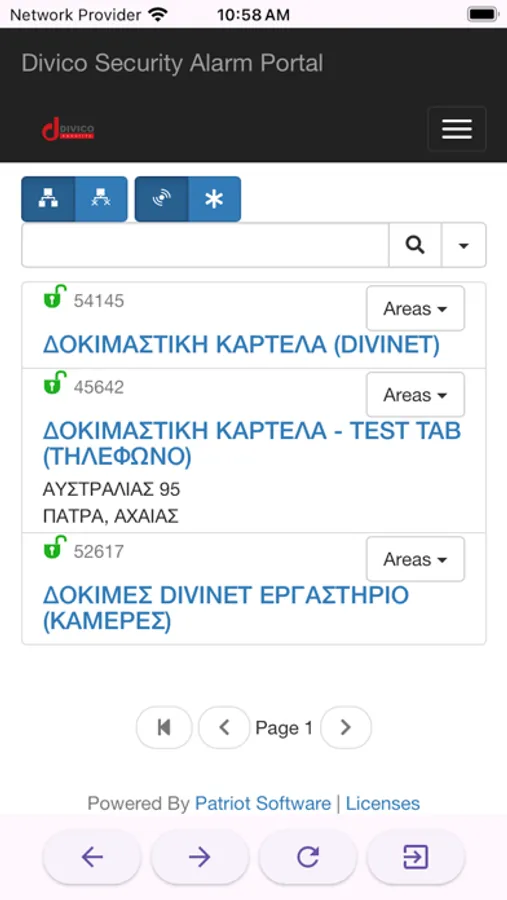Click the green unlocked padlock for 45642
Image resolution: width=507 pixels, height=900 pixels.
55,383
